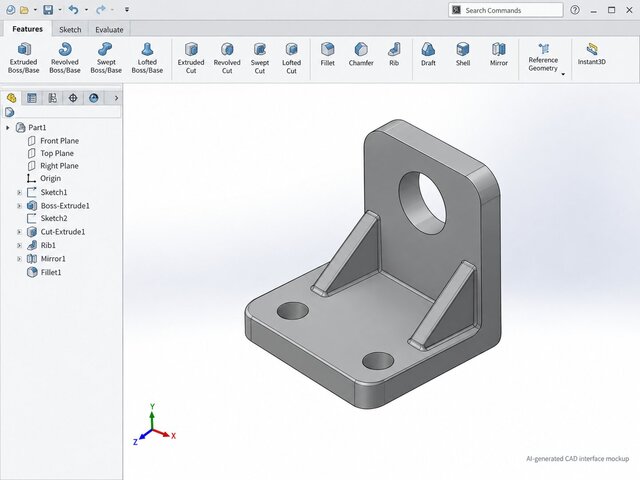Image resolution: width=640 pixels, height=480 pixels.
Task: Open the DisplayManager sphere tab
Action: 94,98
